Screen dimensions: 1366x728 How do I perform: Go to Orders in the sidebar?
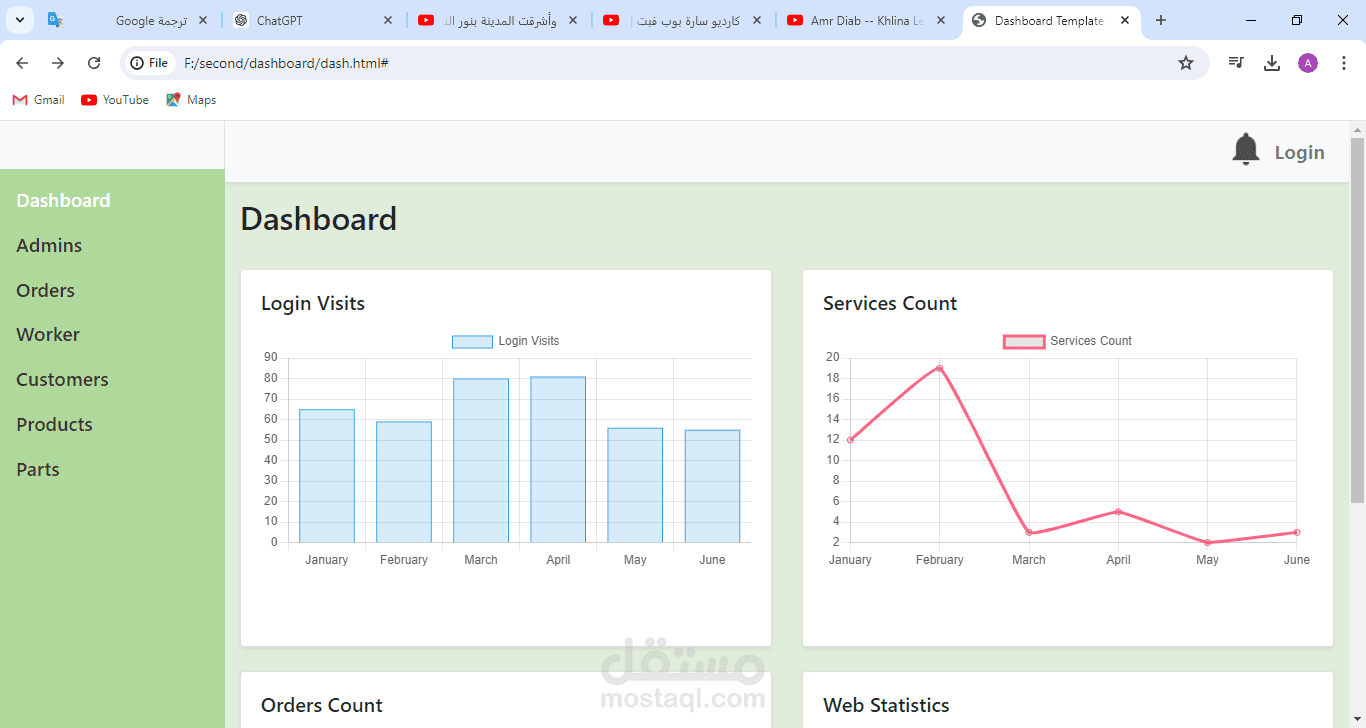click(x=45, y=290)
